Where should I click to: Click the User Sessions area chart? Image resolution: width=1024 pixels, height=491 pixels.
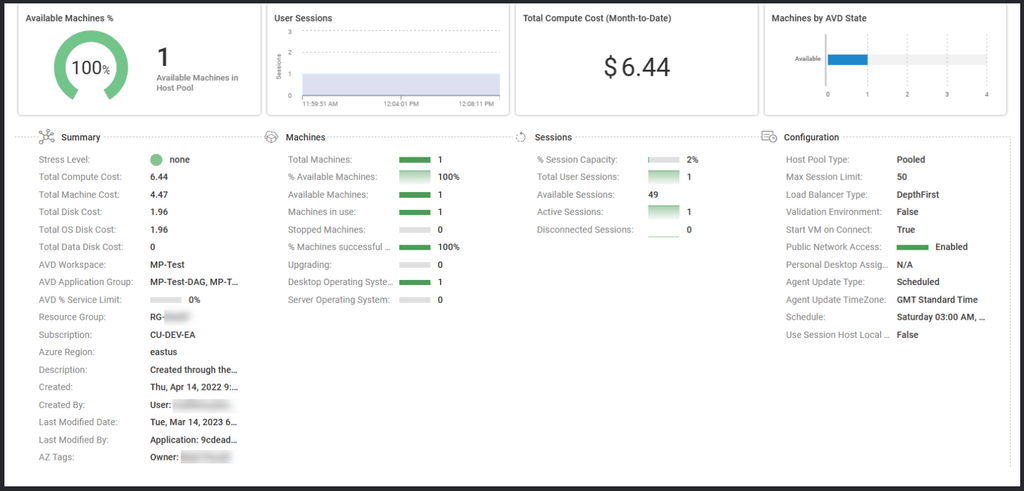tap(401, 85)
